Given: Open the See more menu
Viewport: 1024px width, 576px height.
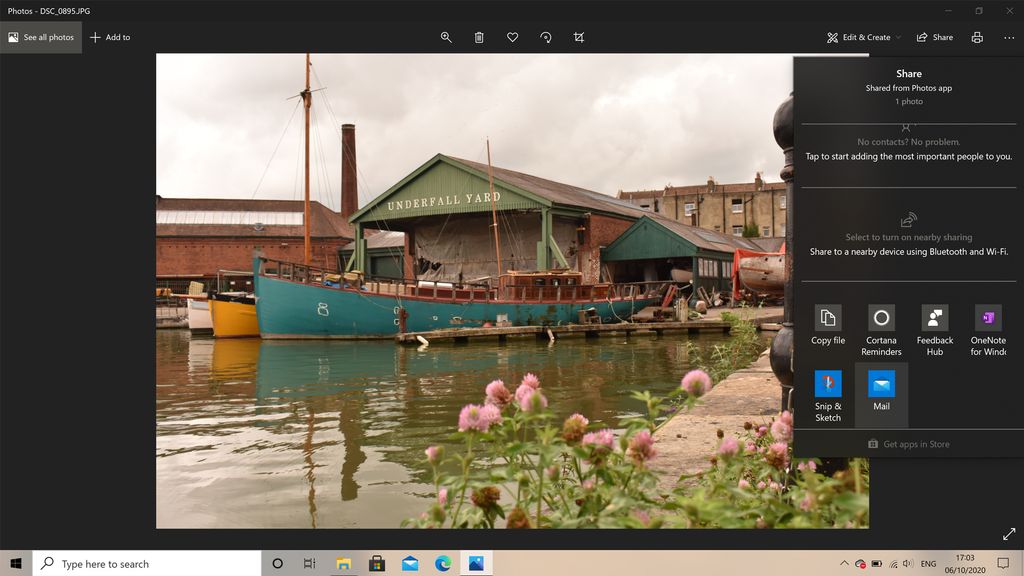Looking at the screenshot, I should (x=1009, y=37).
